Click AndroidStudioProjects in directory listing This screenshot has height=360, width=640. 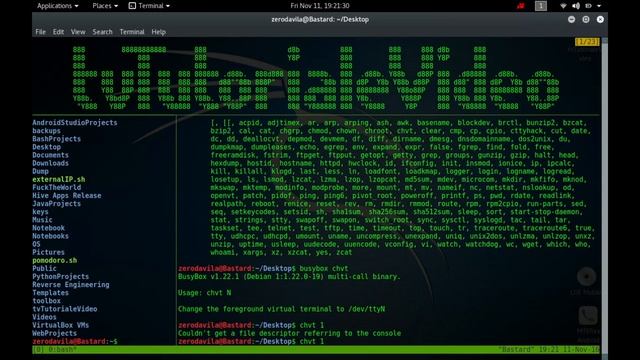click(x=75, y=122)
